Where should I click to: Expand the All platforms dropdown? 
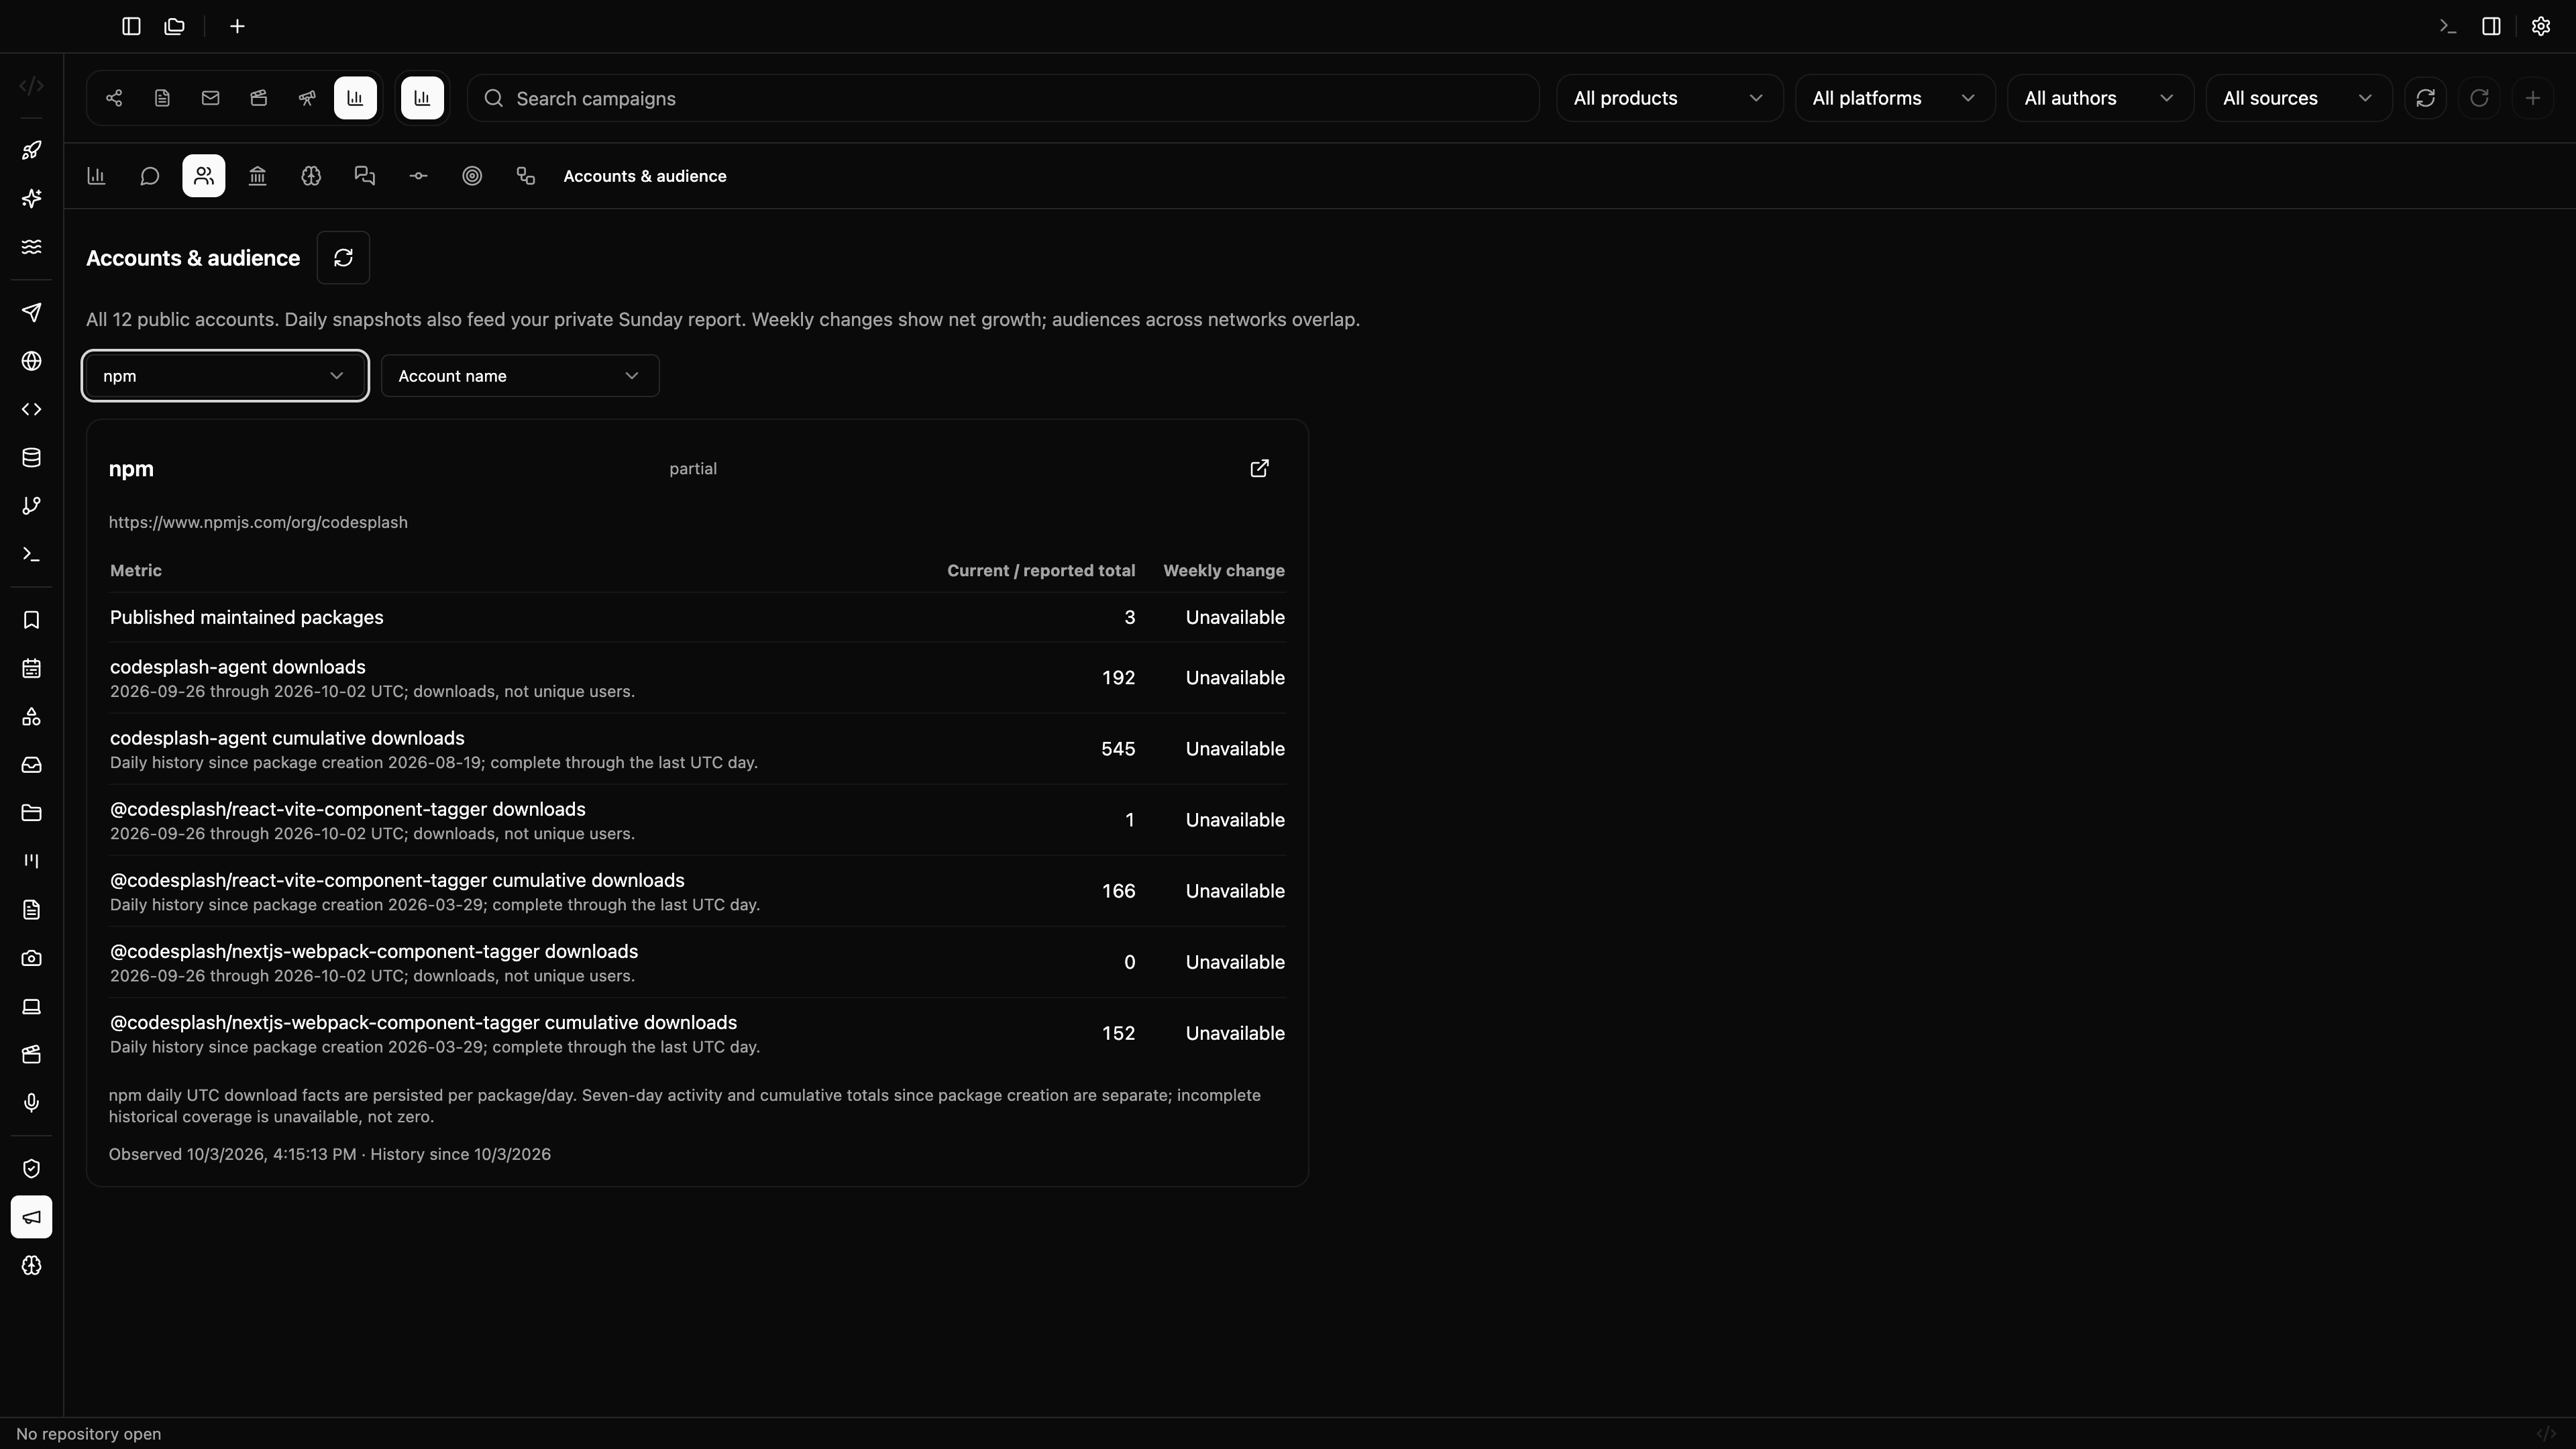(1894, 98)
